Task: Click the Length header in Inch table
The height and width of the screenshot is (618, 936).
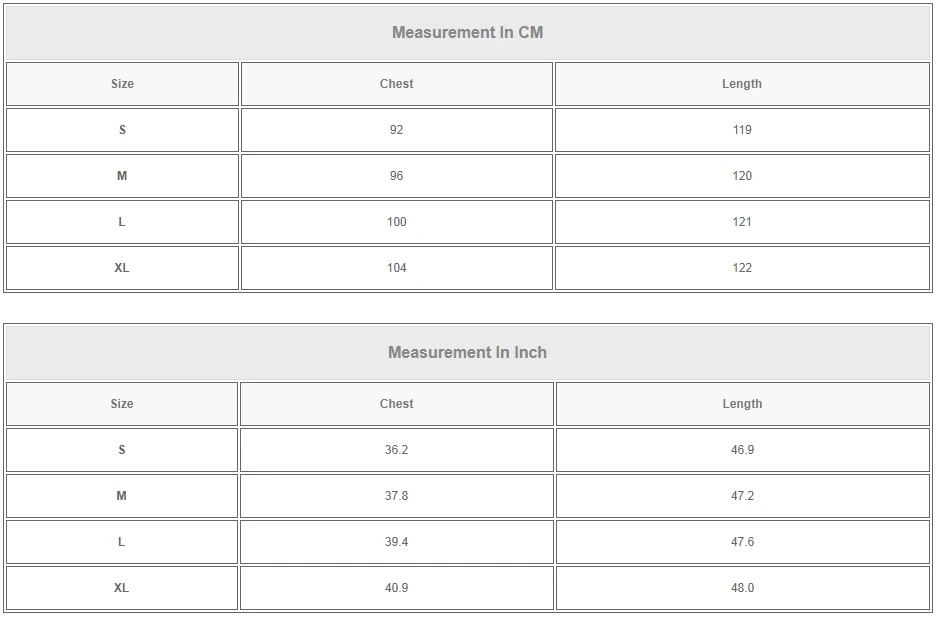Action: pyautogui.click(x=742, y=404)
